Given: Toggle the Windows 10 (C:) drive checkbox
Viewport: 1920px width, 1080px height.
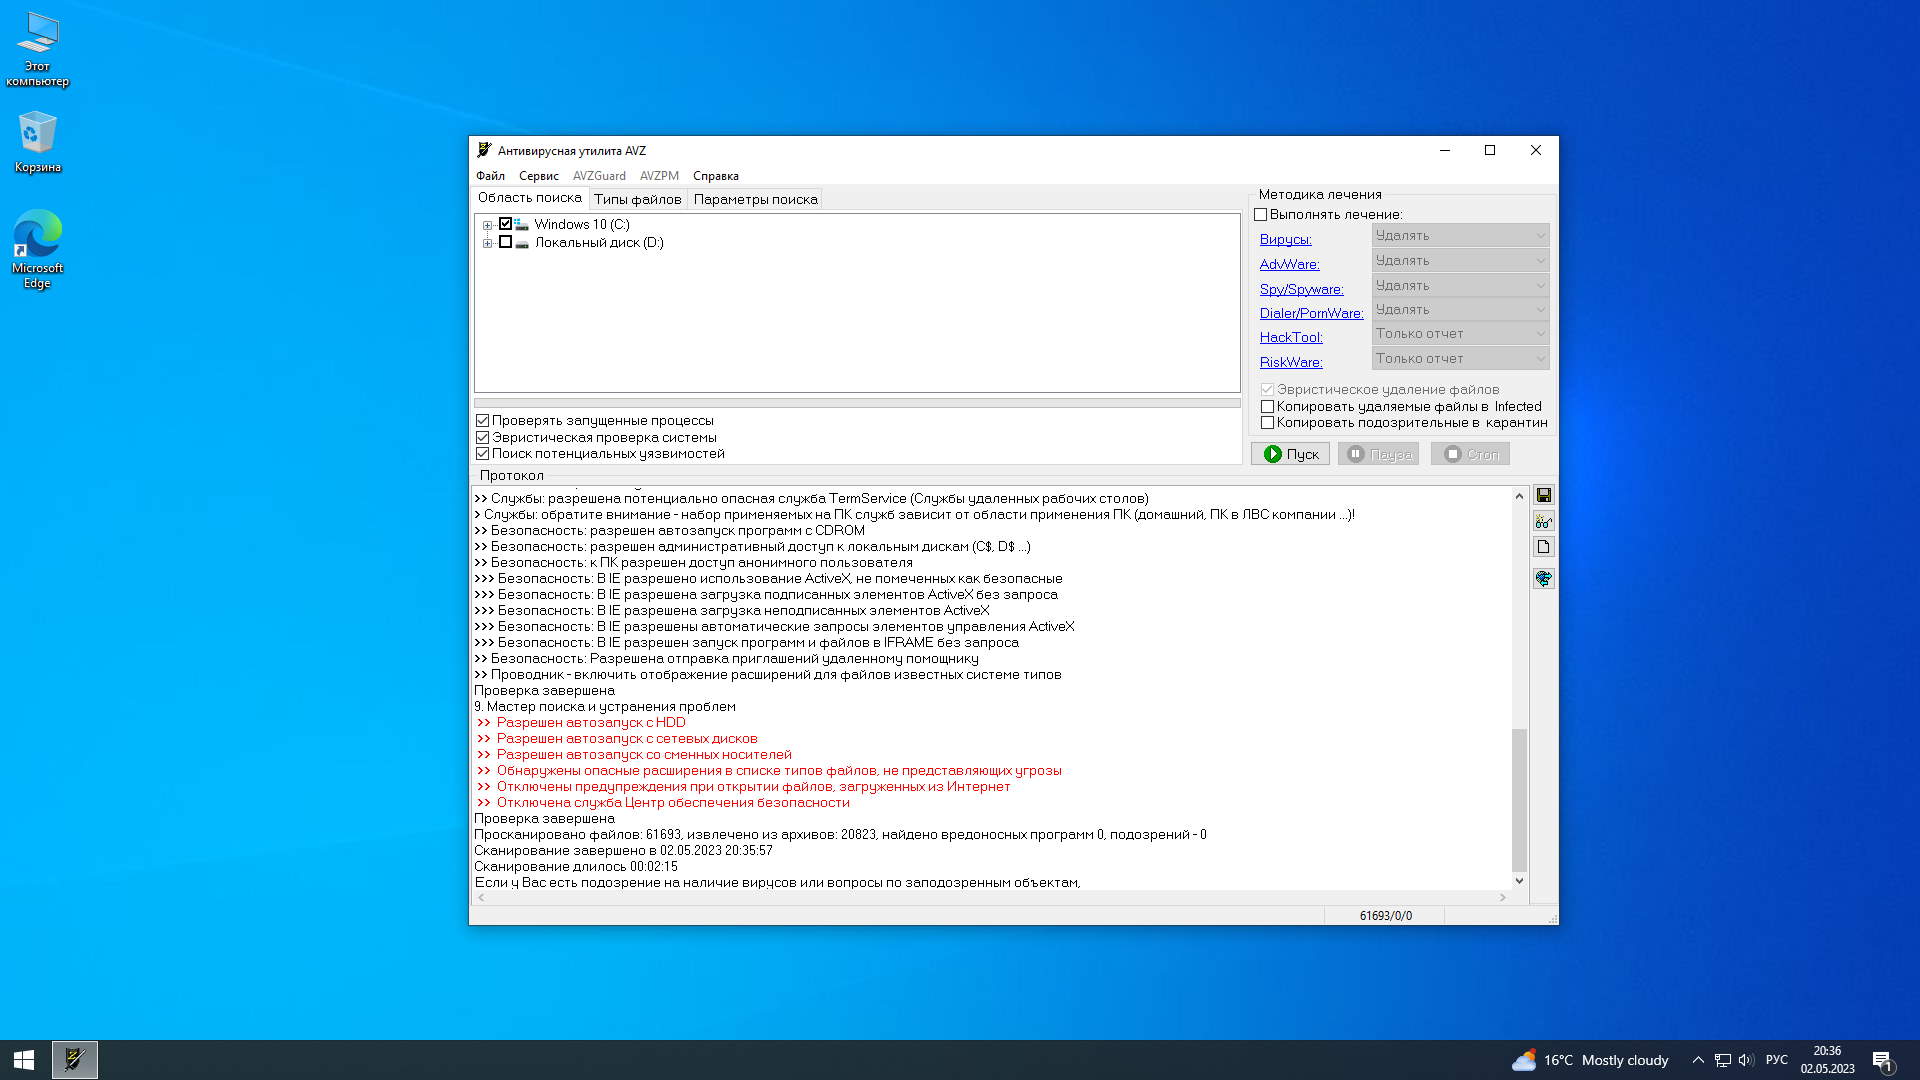Looking at the screenshot, I should (x=505, y=224).
